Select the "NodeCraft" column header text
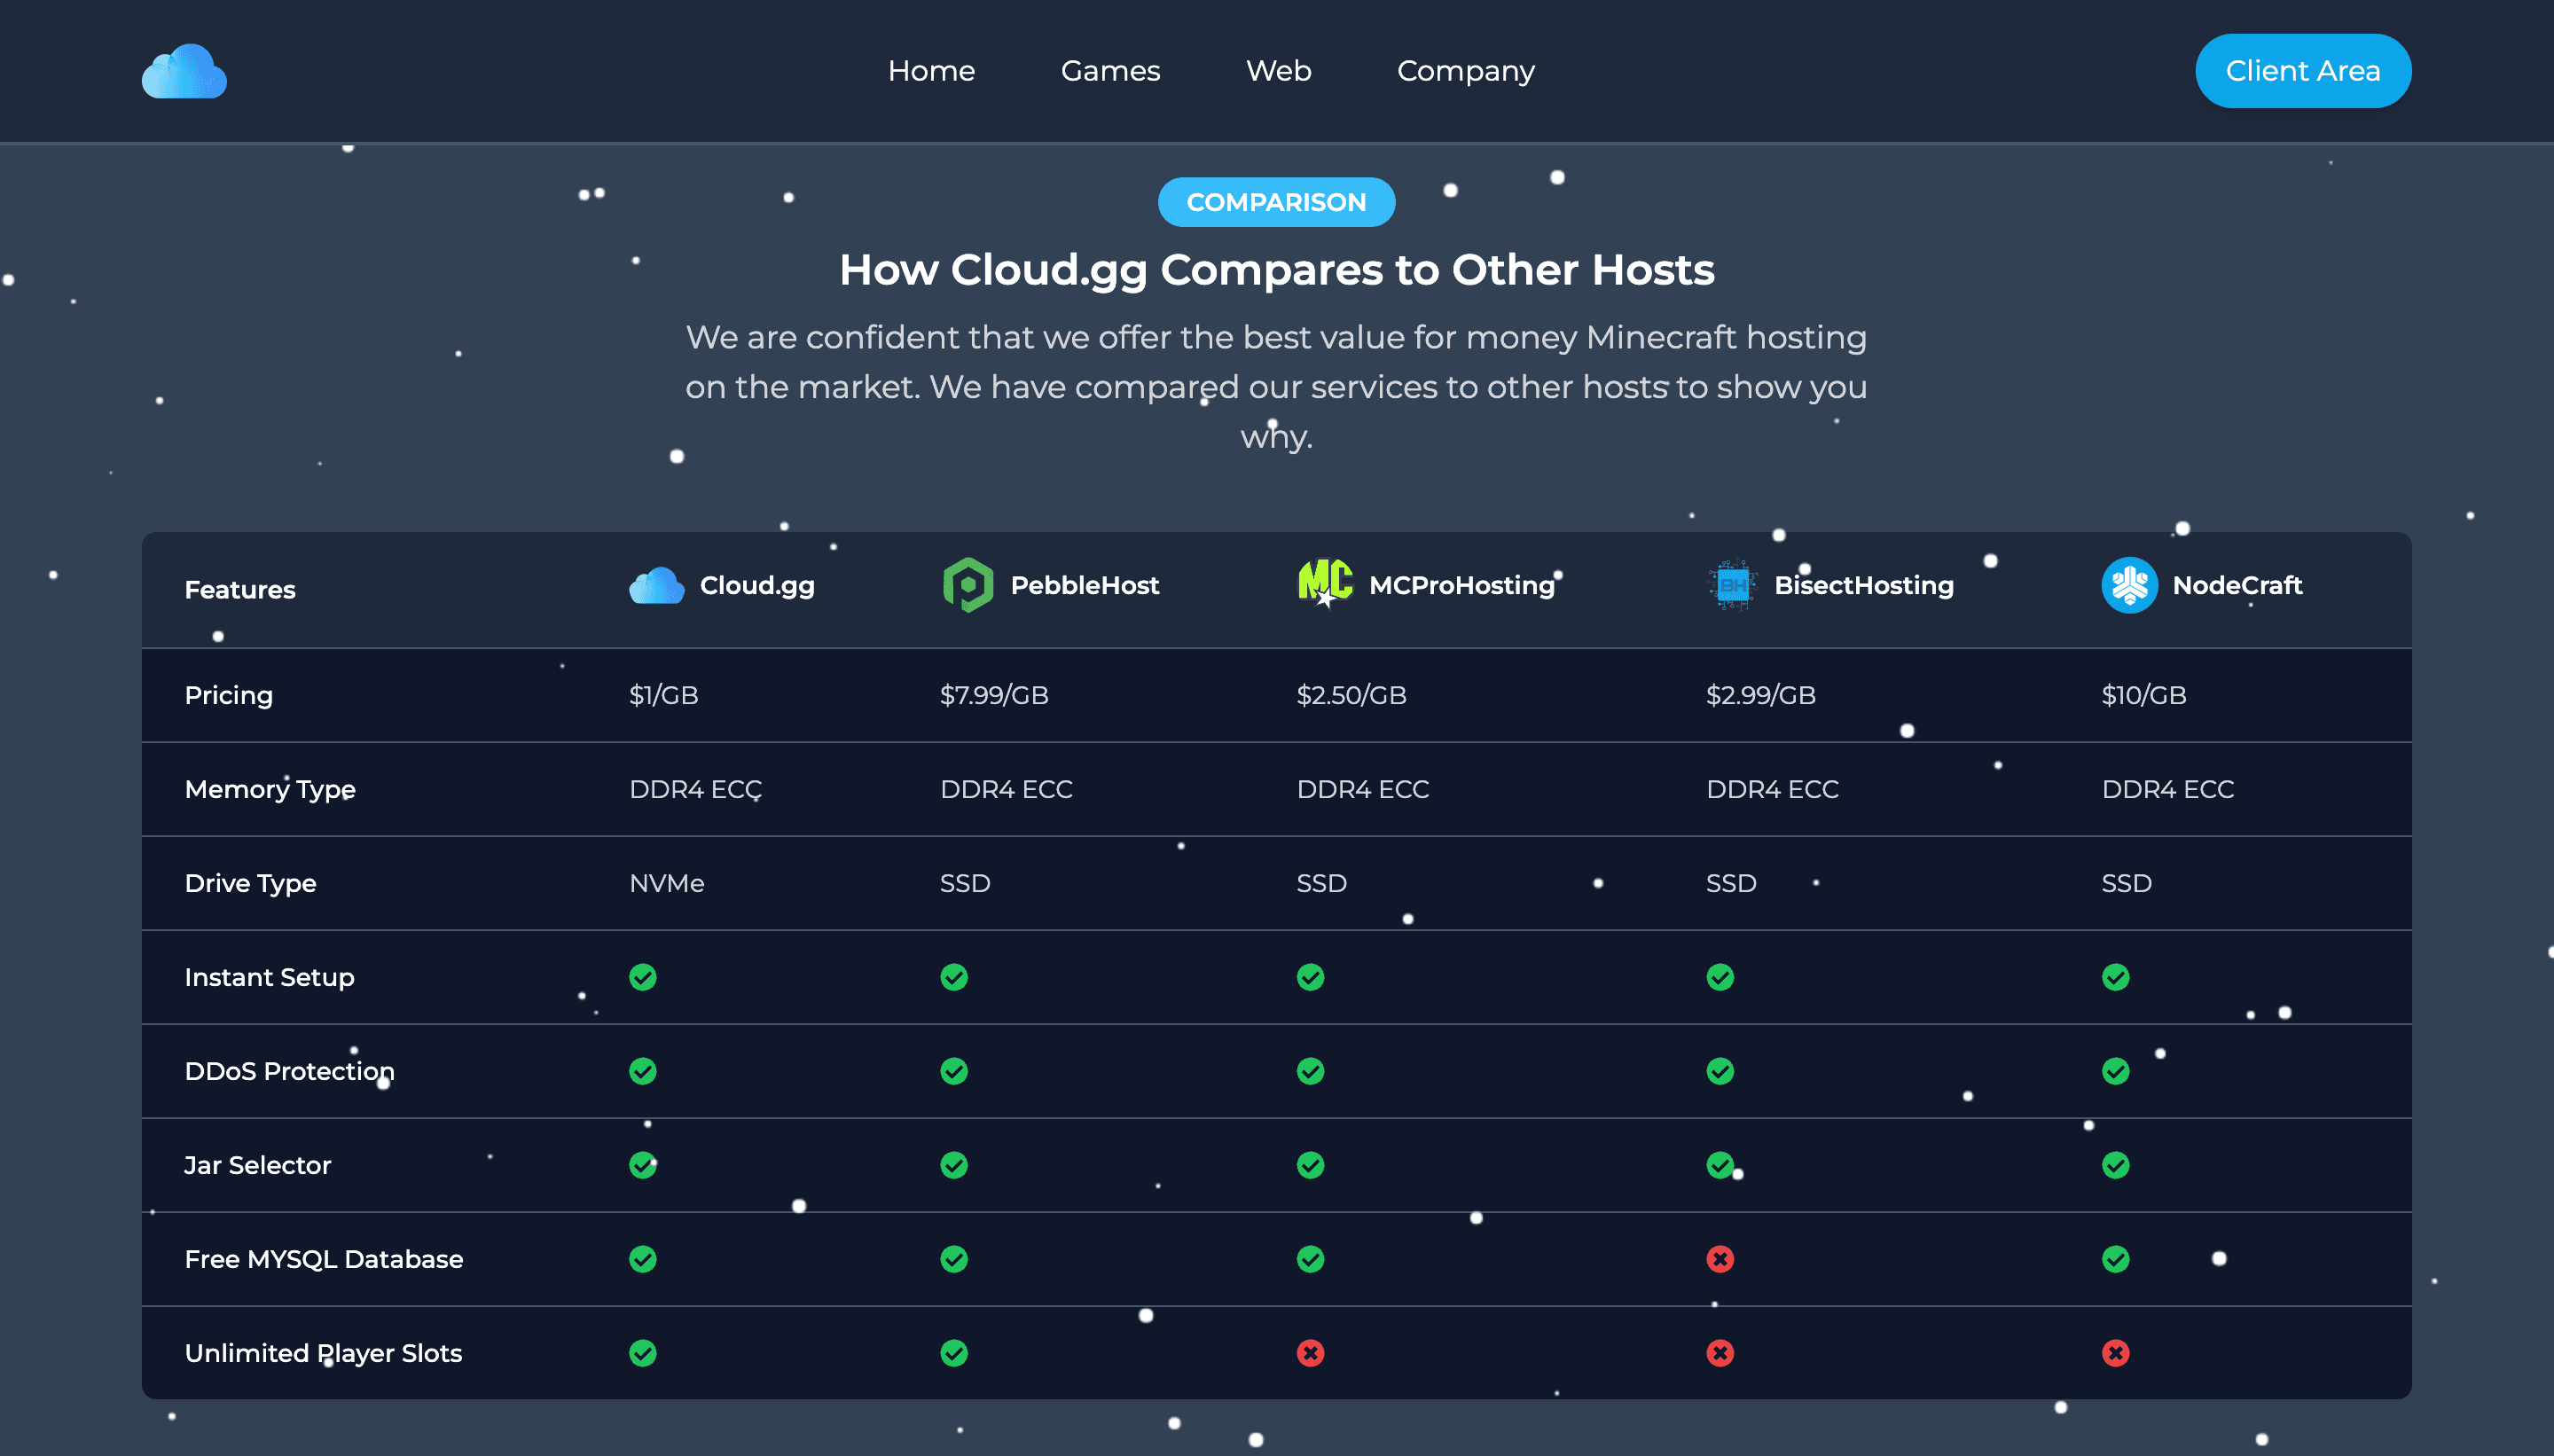 (x=2237, y=585)
